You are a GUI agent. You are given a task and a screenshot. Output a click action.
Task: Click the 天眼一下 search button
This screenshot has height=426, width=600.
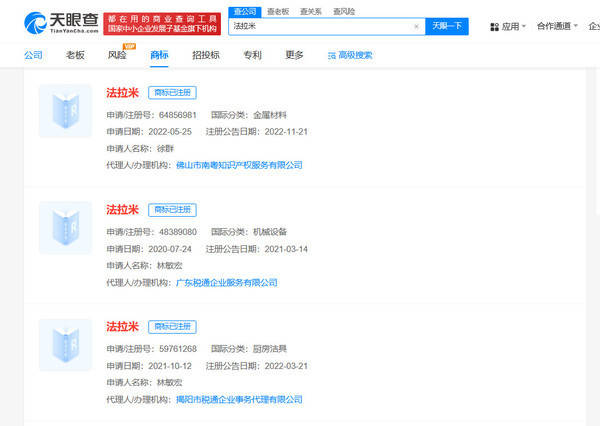click(x=447, y=26)
